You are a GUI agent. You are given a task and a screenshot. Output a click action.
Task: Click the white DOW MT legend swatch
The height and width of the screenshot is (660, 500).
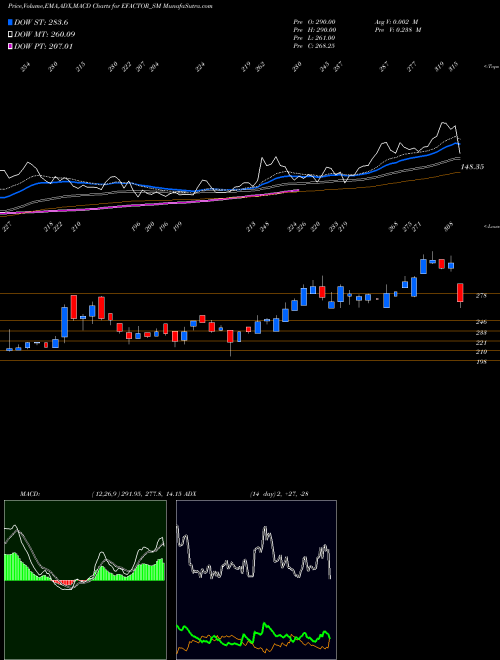tap(10, 34)
